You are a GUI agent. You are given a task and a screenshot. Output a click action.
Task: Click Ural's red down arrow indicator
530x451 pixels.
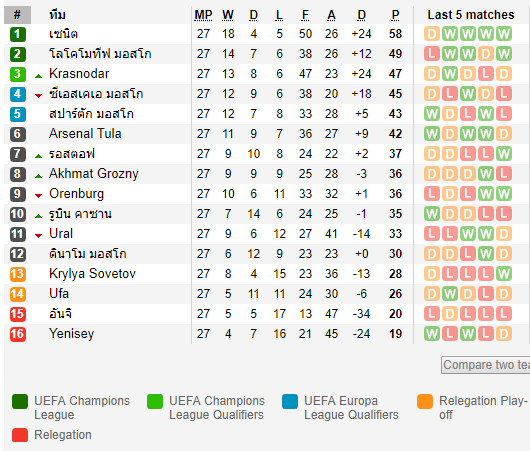[39, 236]
